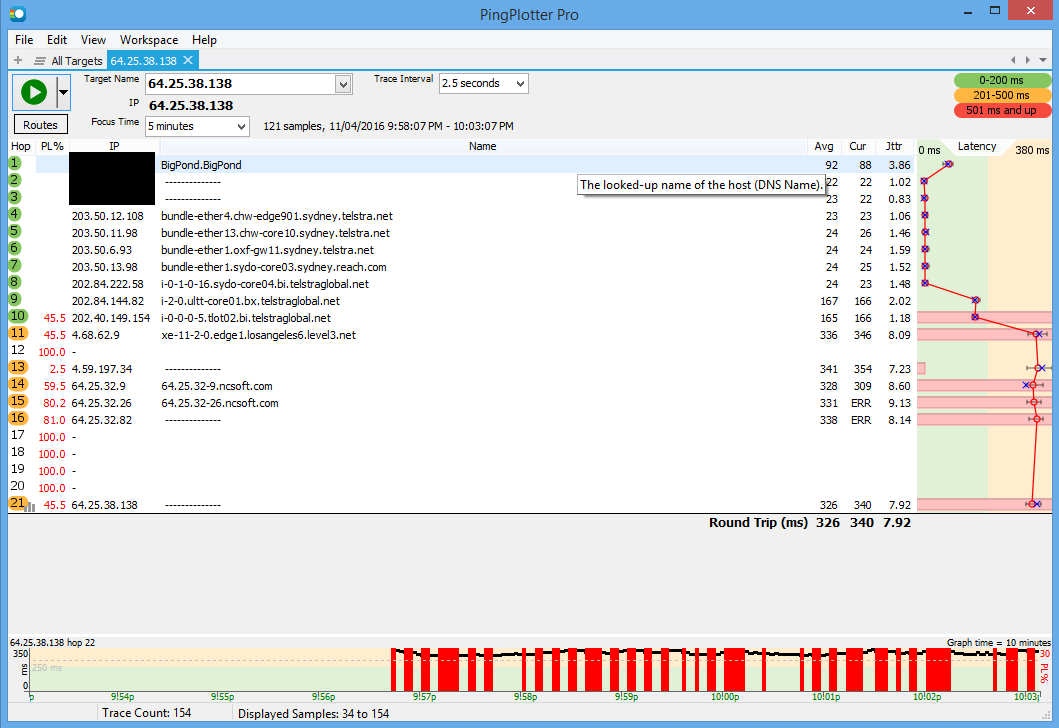Select hop 16 orange number icon
The width and height of the screenshot is (1059, 728).
(18, 418)
